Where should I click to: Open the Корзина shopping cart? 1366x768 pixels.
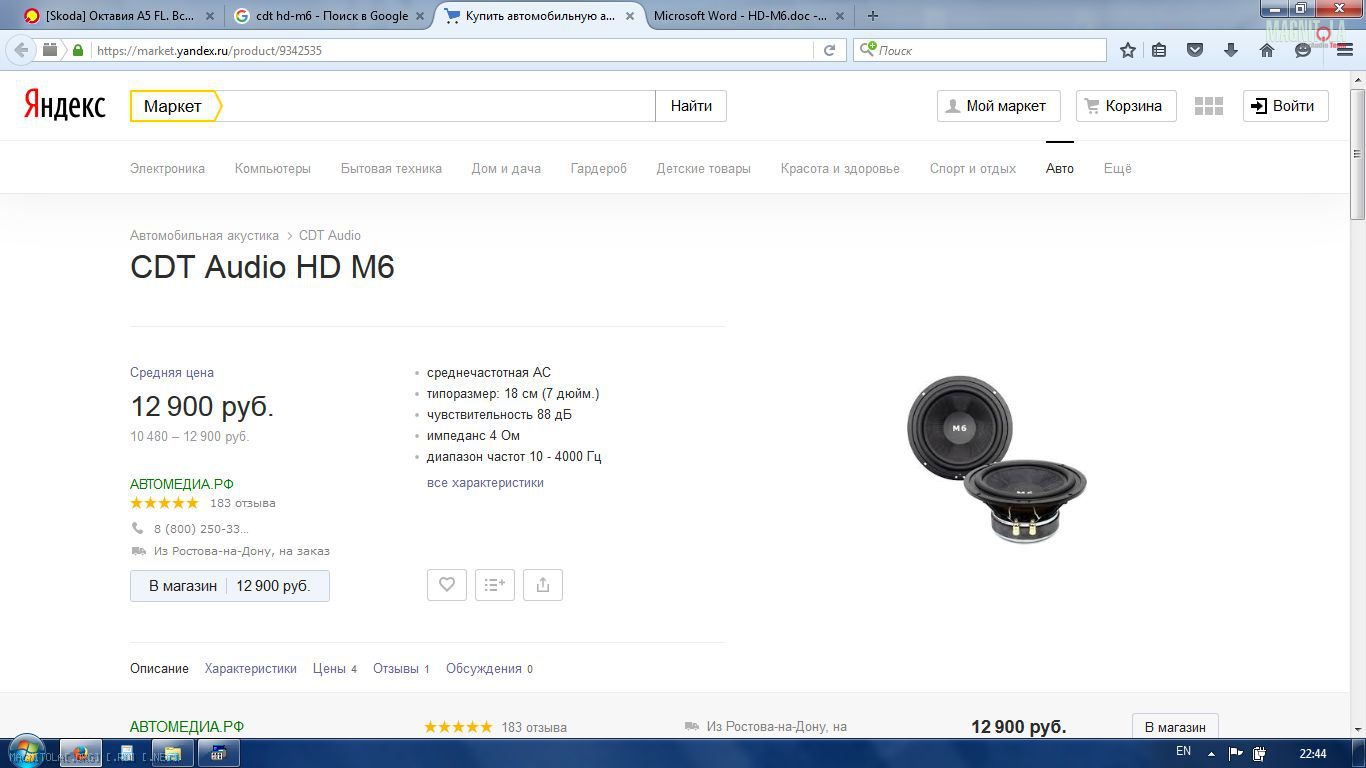tap(1125, 106)
